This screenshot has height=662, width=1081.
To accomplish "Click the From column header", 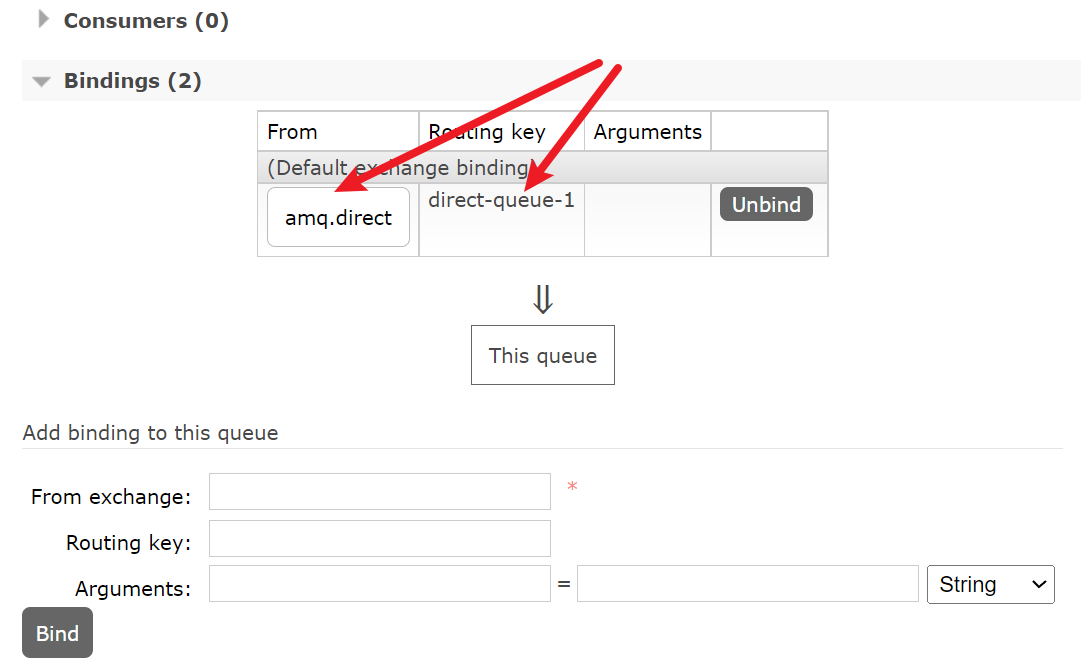I will pos(292,132).
